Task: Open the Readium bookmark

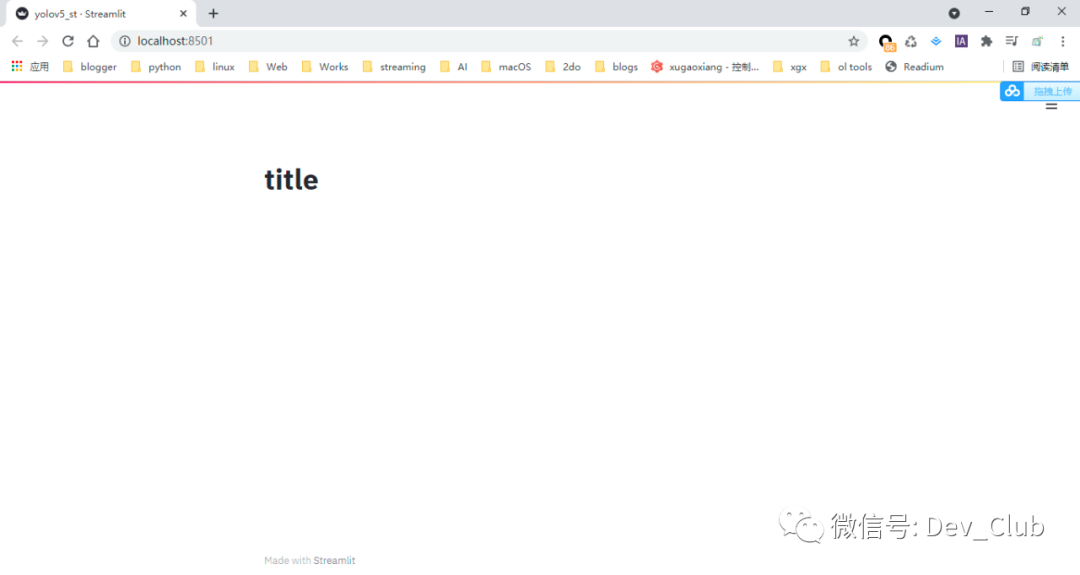Action: (915, 67)
